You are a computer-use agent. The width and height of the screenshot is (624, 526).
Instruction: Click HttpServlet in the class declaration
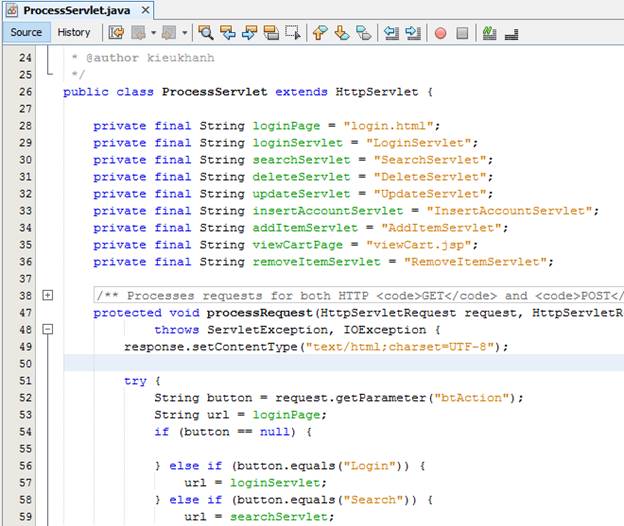pos(376,92)
